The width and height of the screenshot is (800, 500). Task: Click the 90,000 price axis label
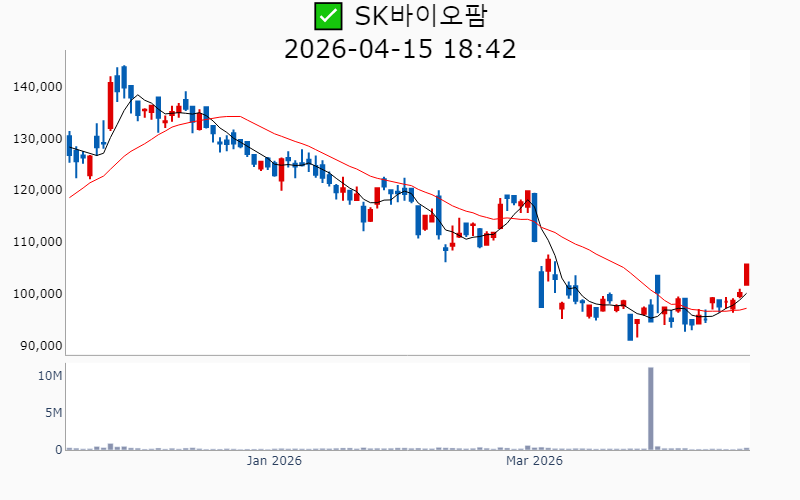tap(41, 346)
